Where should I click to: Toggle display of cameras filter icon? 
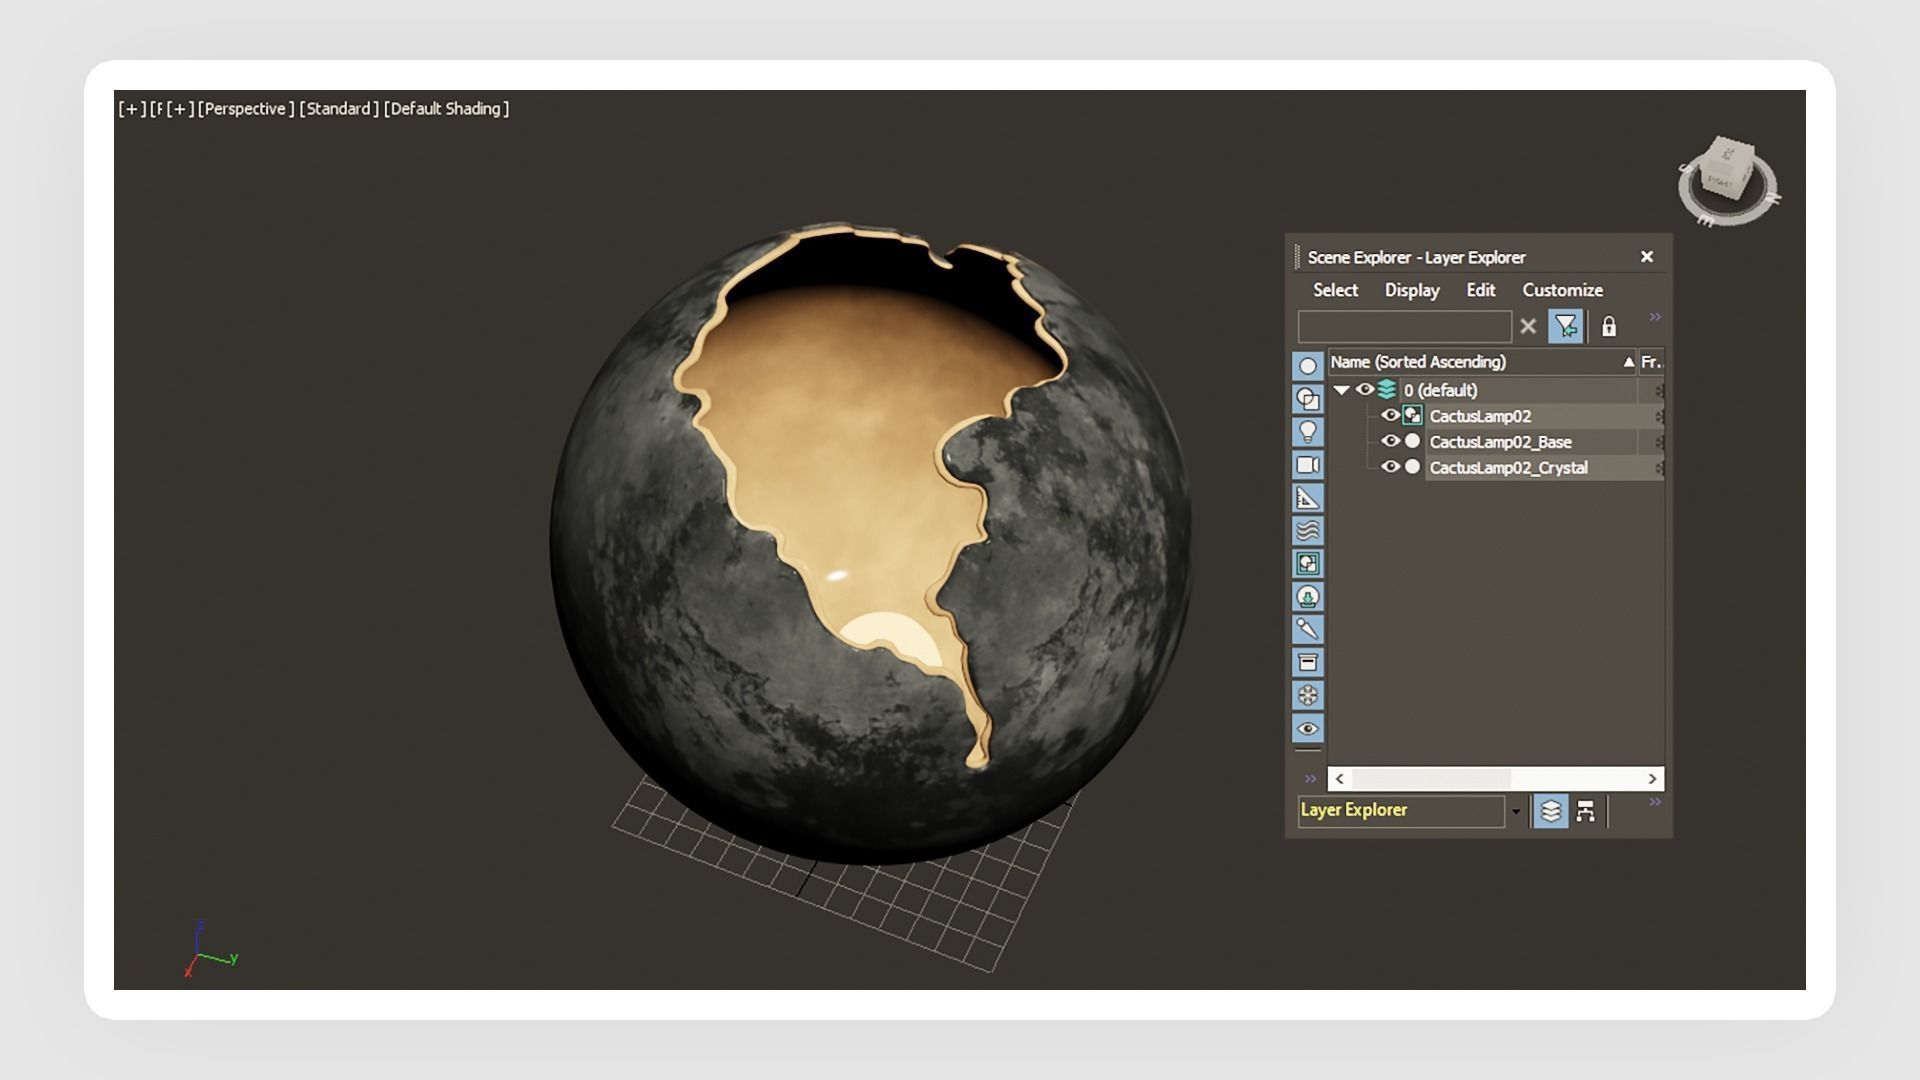tap(1307, 465)
